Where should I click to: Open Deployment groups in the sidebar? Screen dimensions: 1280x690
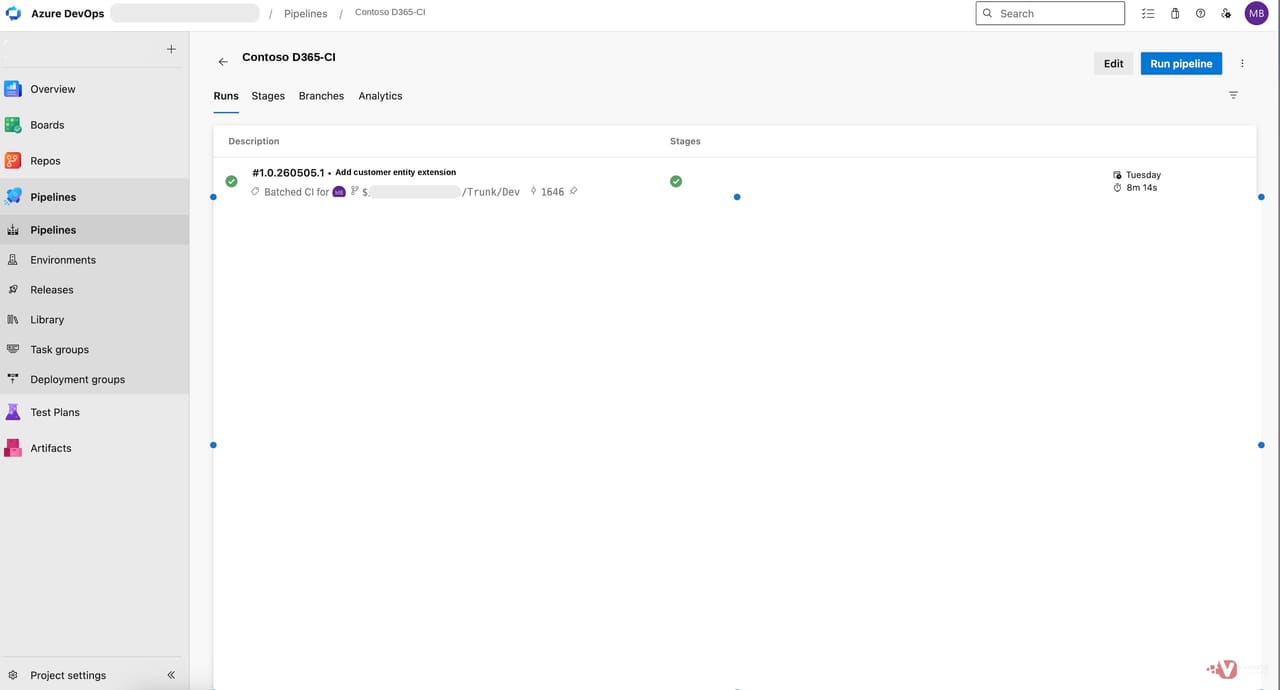pos(77,380)
